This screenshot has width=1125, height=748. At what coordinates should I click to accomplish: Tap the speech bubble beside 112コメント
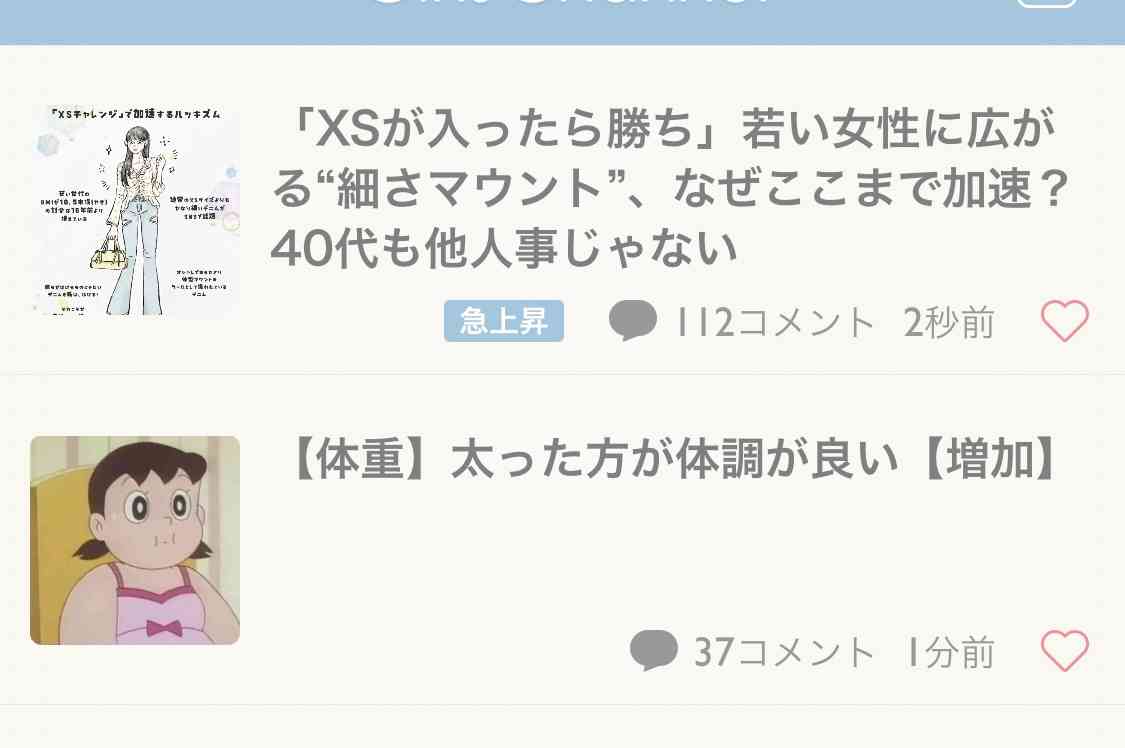633,320
